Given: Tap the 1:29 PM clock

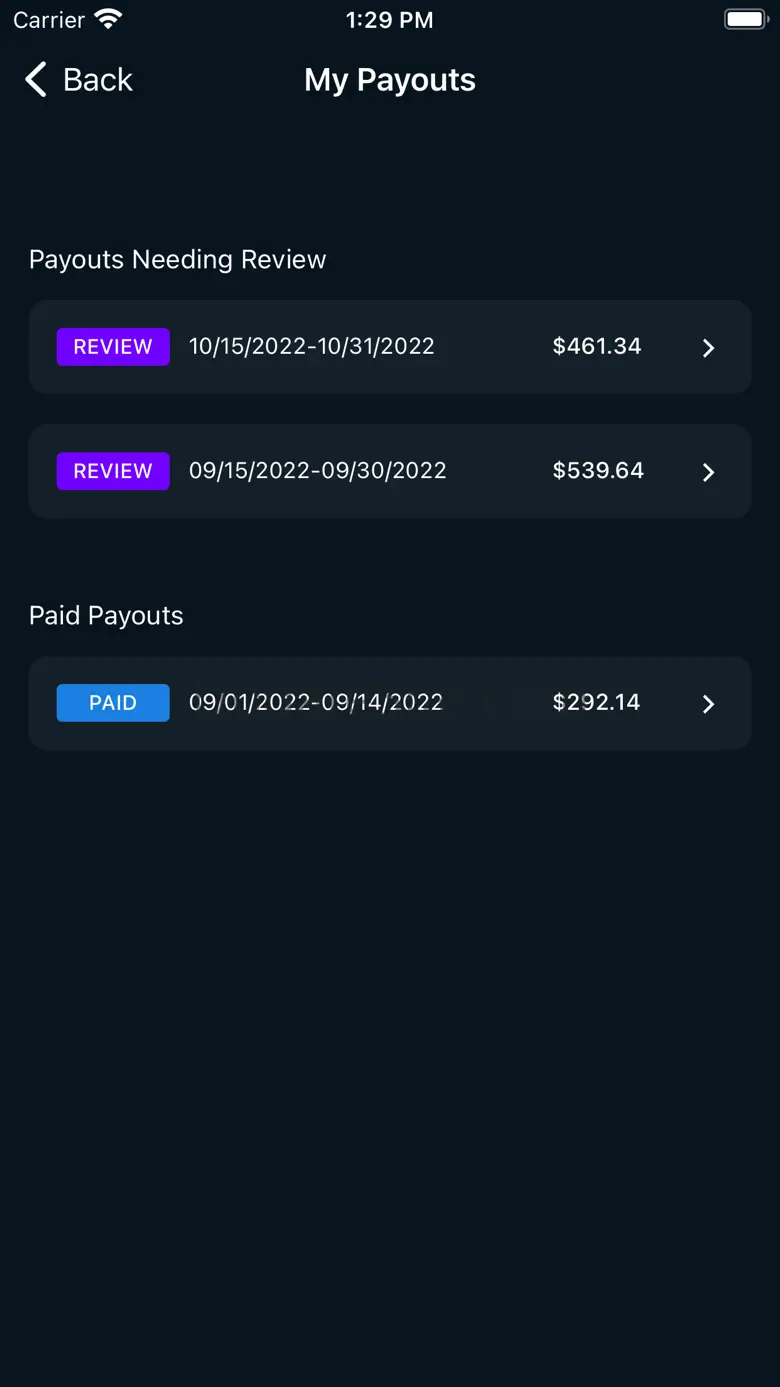Looking at the screenshot, I should [x=390, y=20].
